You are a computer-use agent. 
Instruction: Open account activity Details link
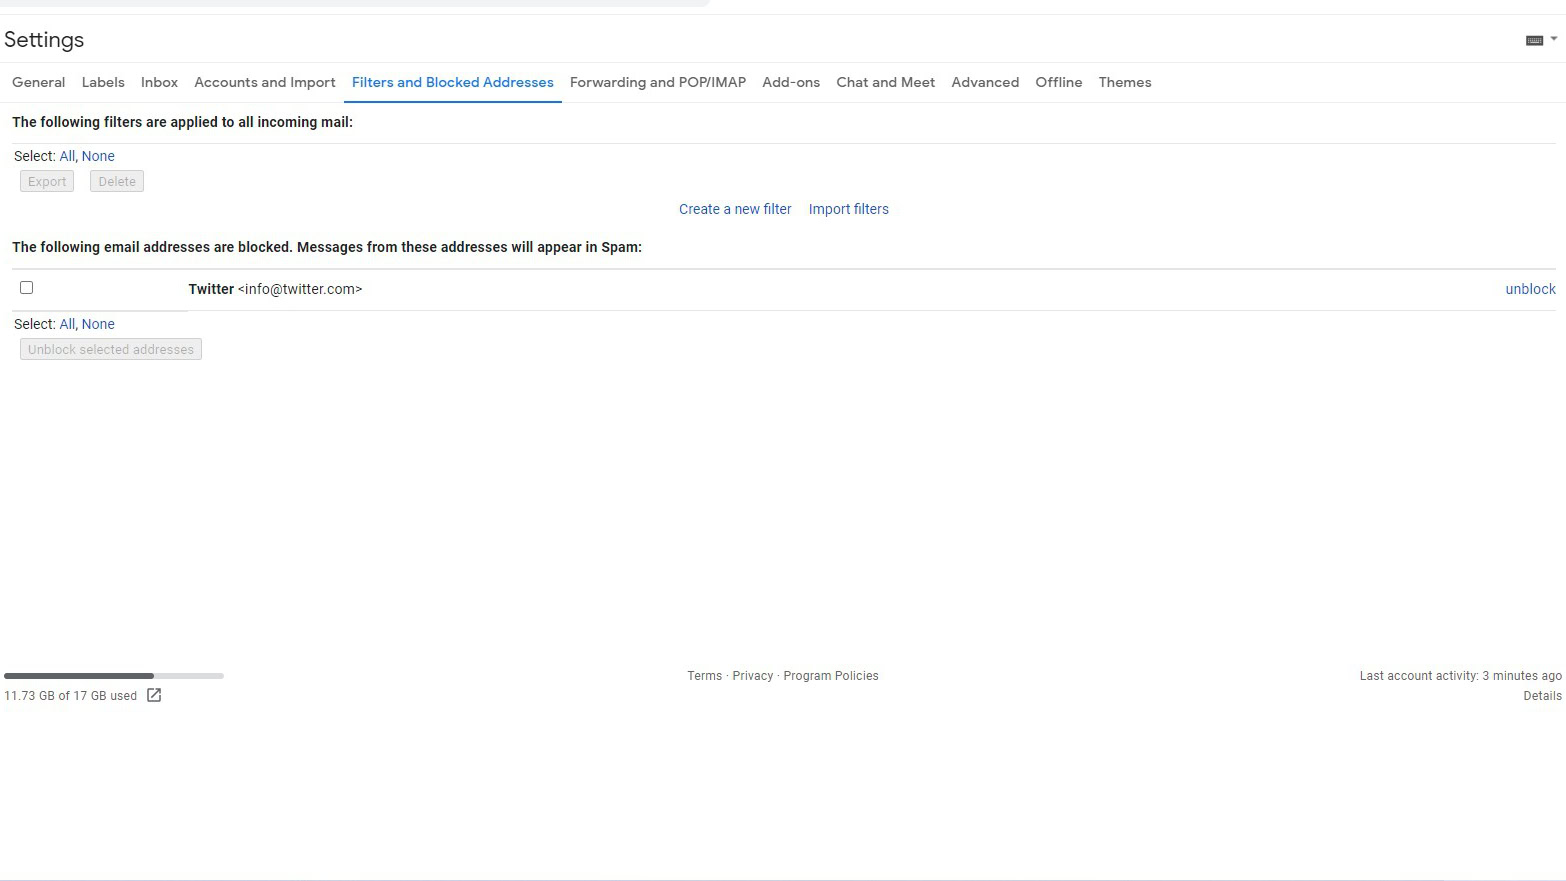click(1542, 696)
